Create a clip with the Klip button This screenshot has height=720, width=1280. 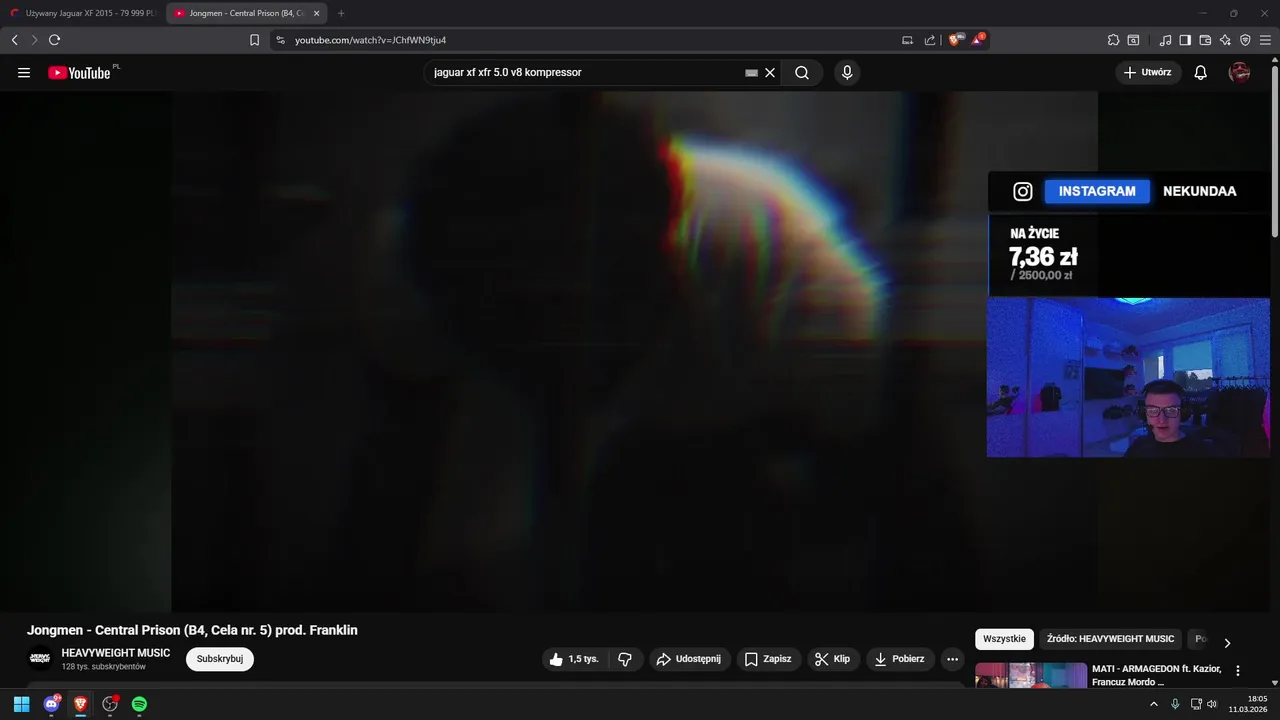[832, 659]
